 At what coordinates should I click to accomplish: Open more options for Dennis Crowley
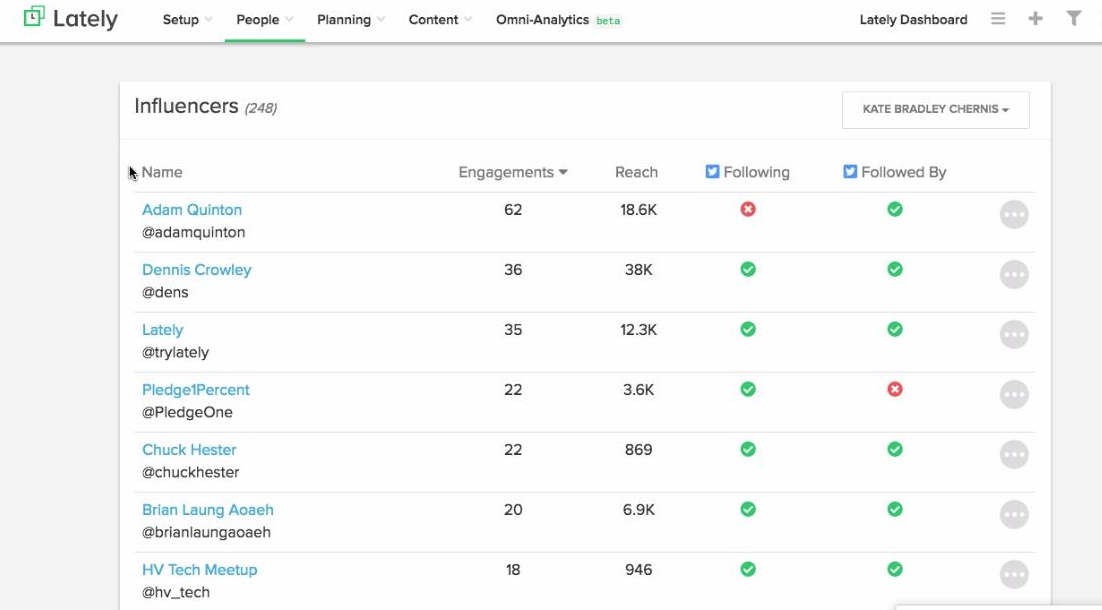(1014, 275)
